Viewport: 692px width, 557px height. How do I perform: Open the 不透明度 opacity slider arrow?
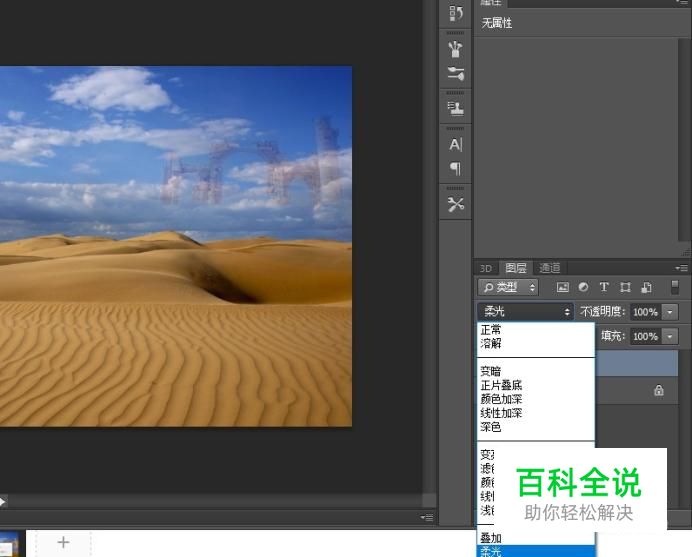coord(670,312)
